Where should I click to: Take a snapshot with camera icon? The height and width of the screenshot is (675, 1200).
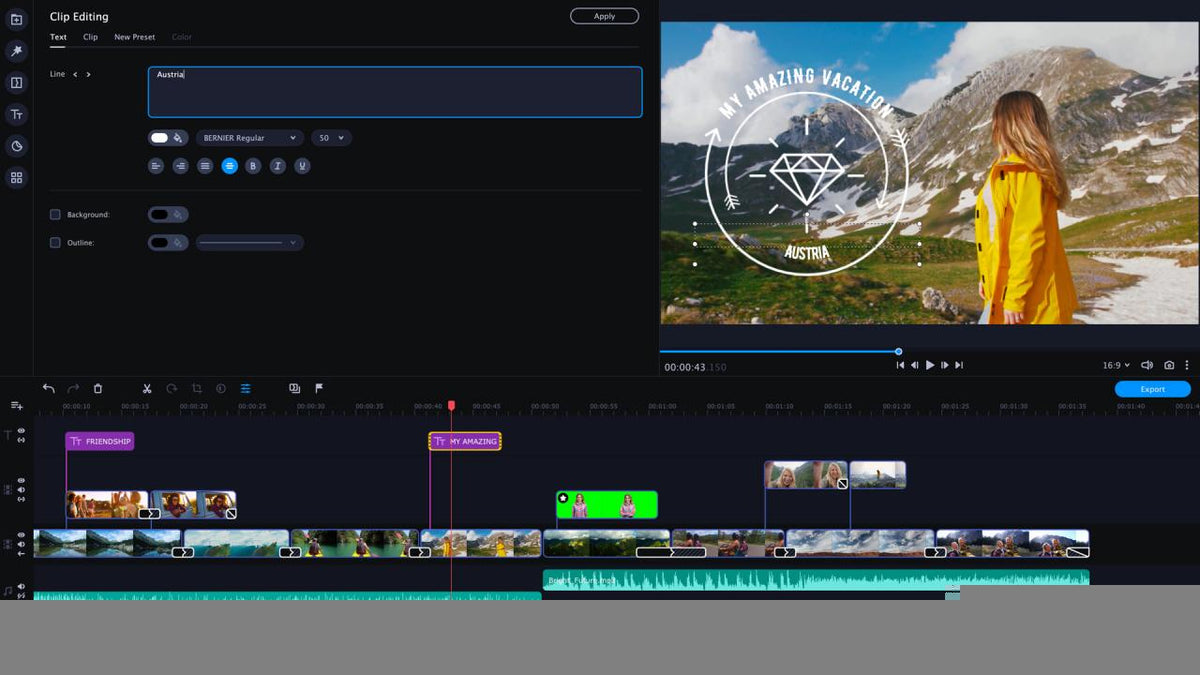coord(1169,365)
